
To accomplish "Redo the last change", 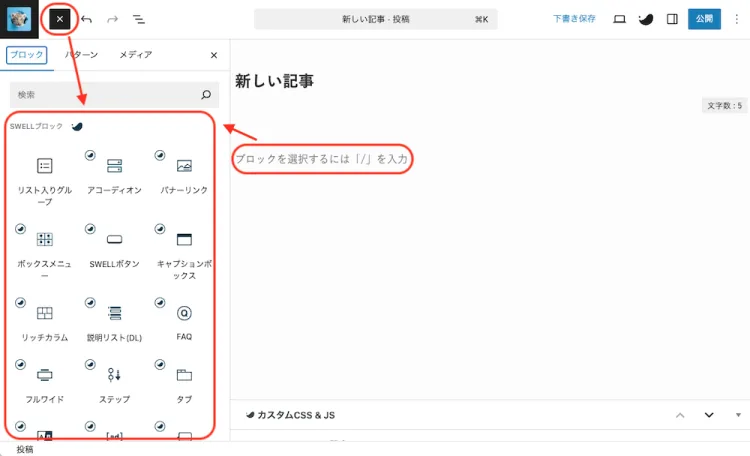I will point(112,19).
